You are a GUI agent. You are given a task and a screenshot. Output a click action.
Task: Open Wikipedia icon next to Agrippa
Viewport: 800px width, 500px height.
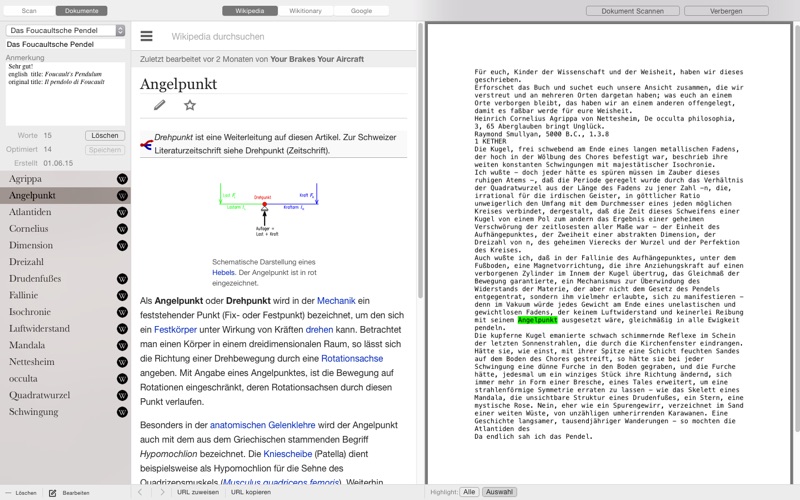pos(122,179)
